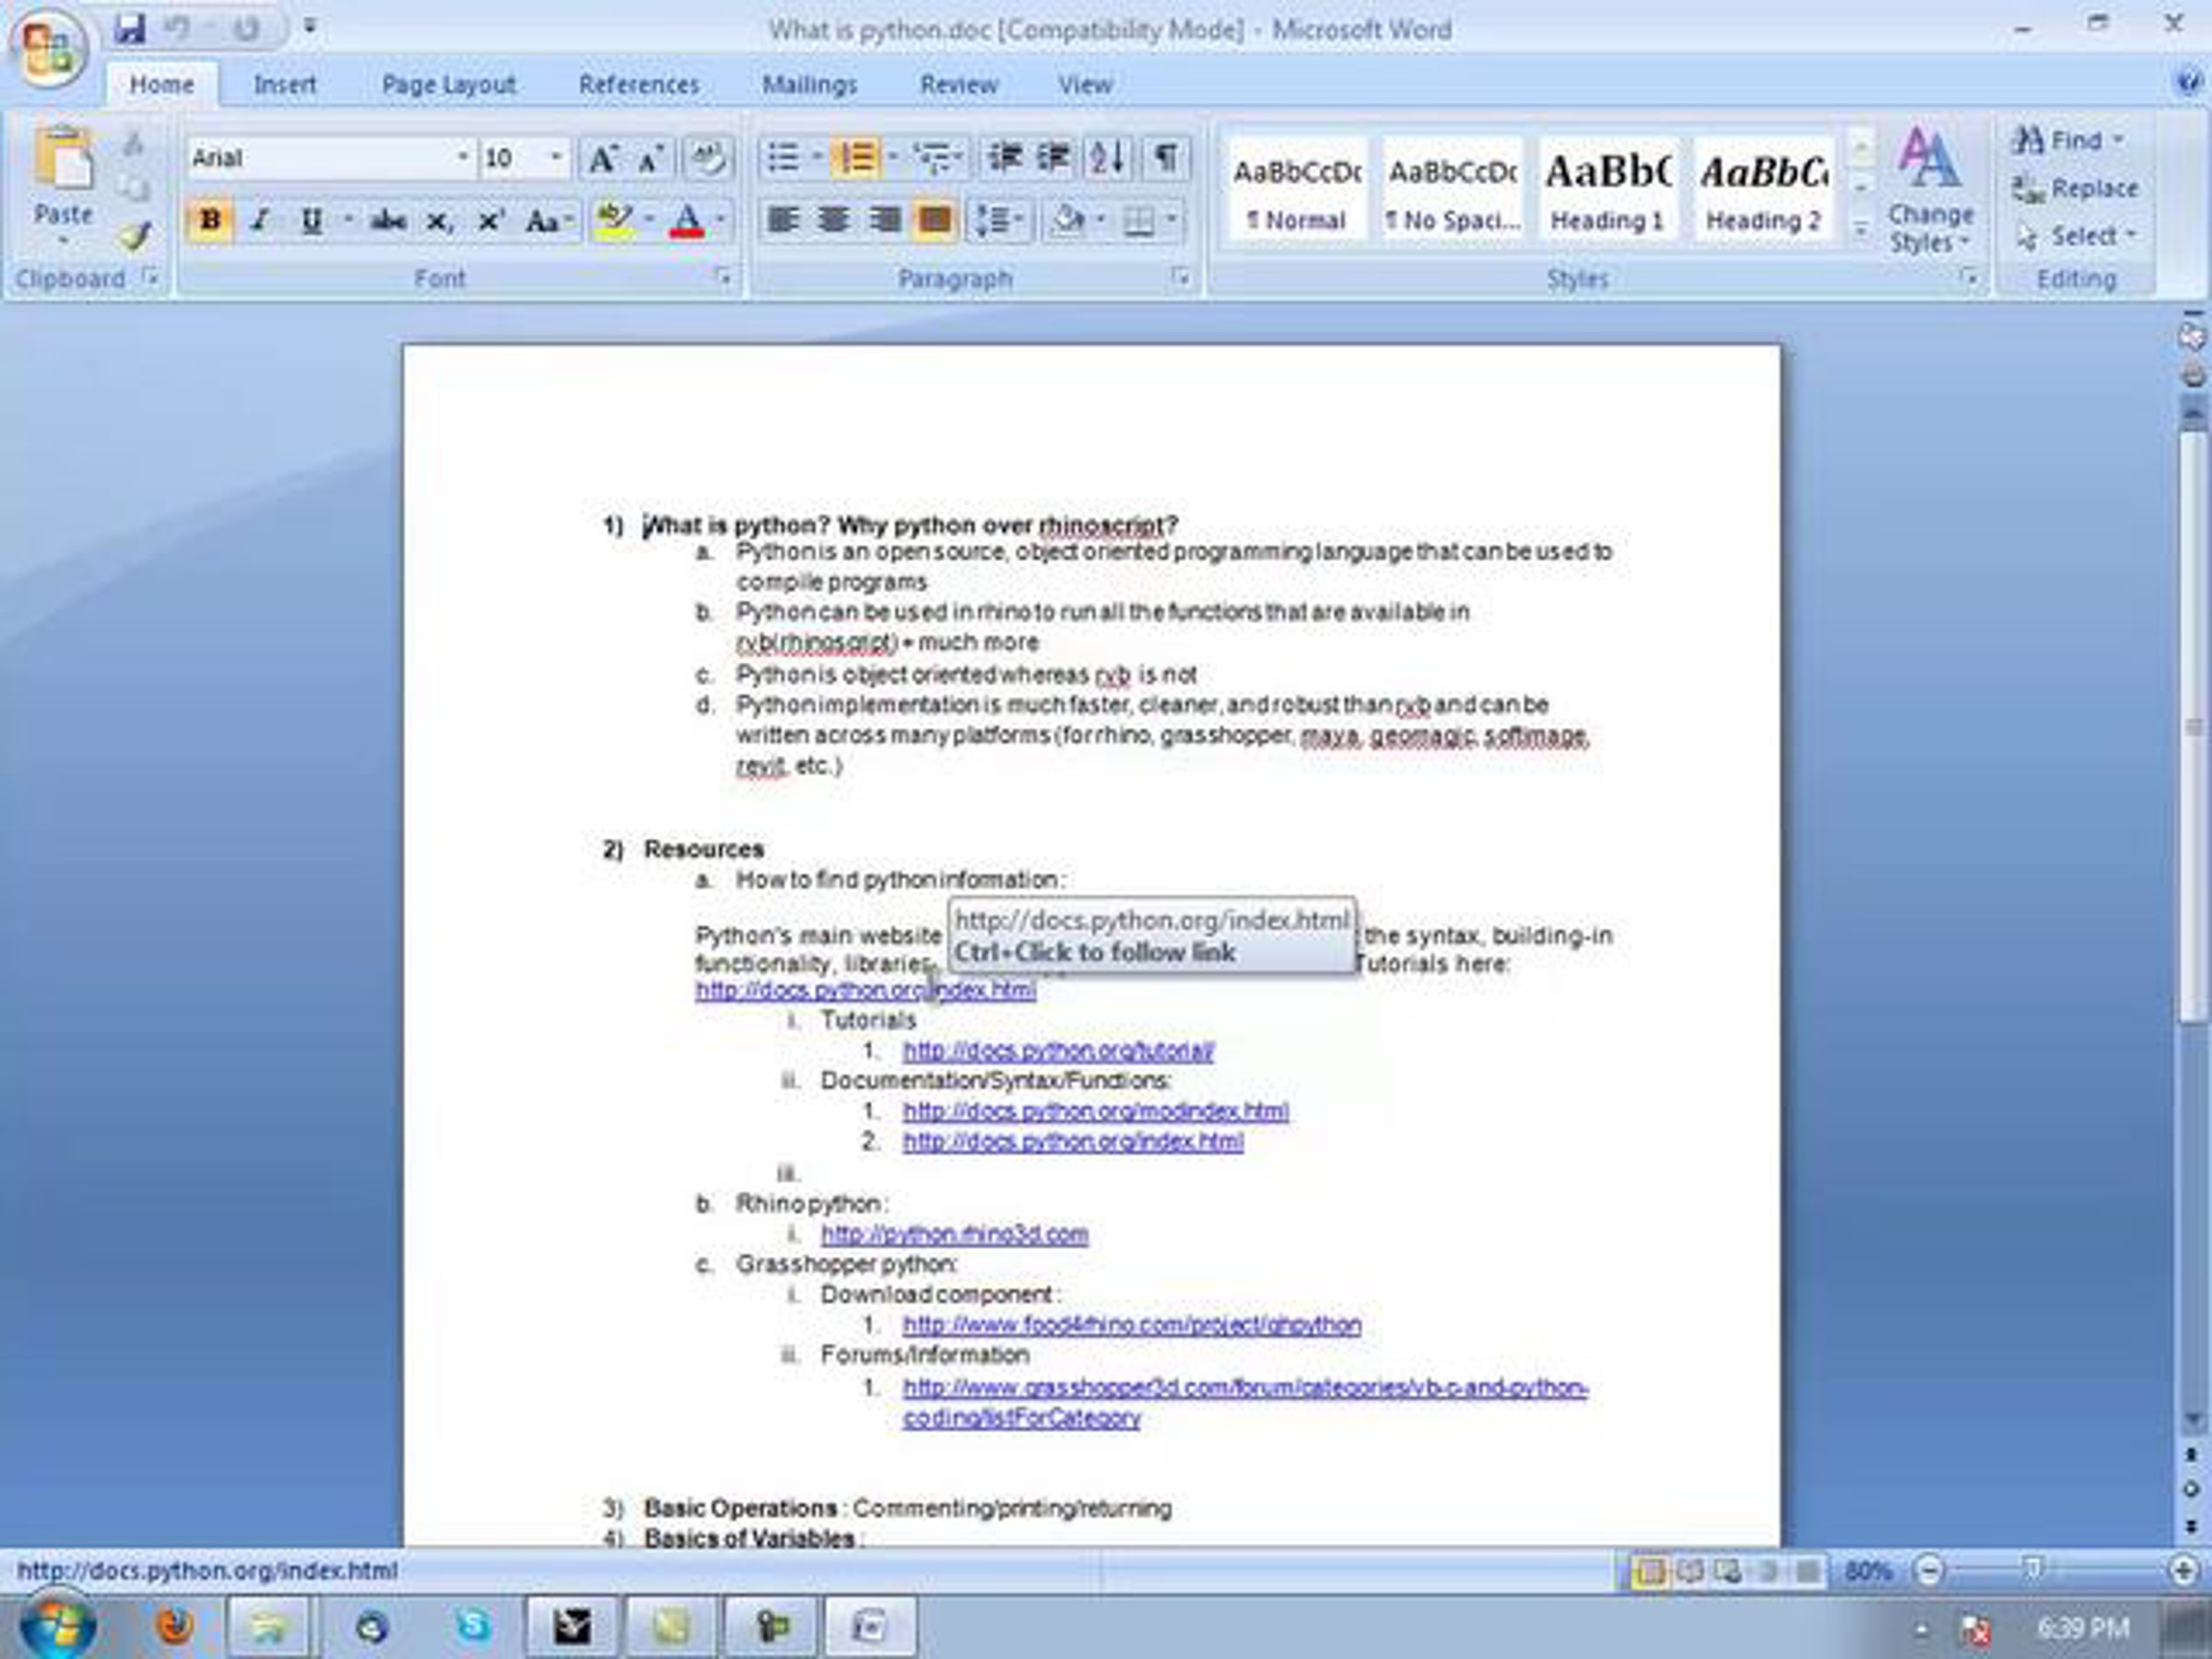Save the document from Quick Access Toolbar
This screenshot has width=2212, height=1659.
click(x=130, y=28)
